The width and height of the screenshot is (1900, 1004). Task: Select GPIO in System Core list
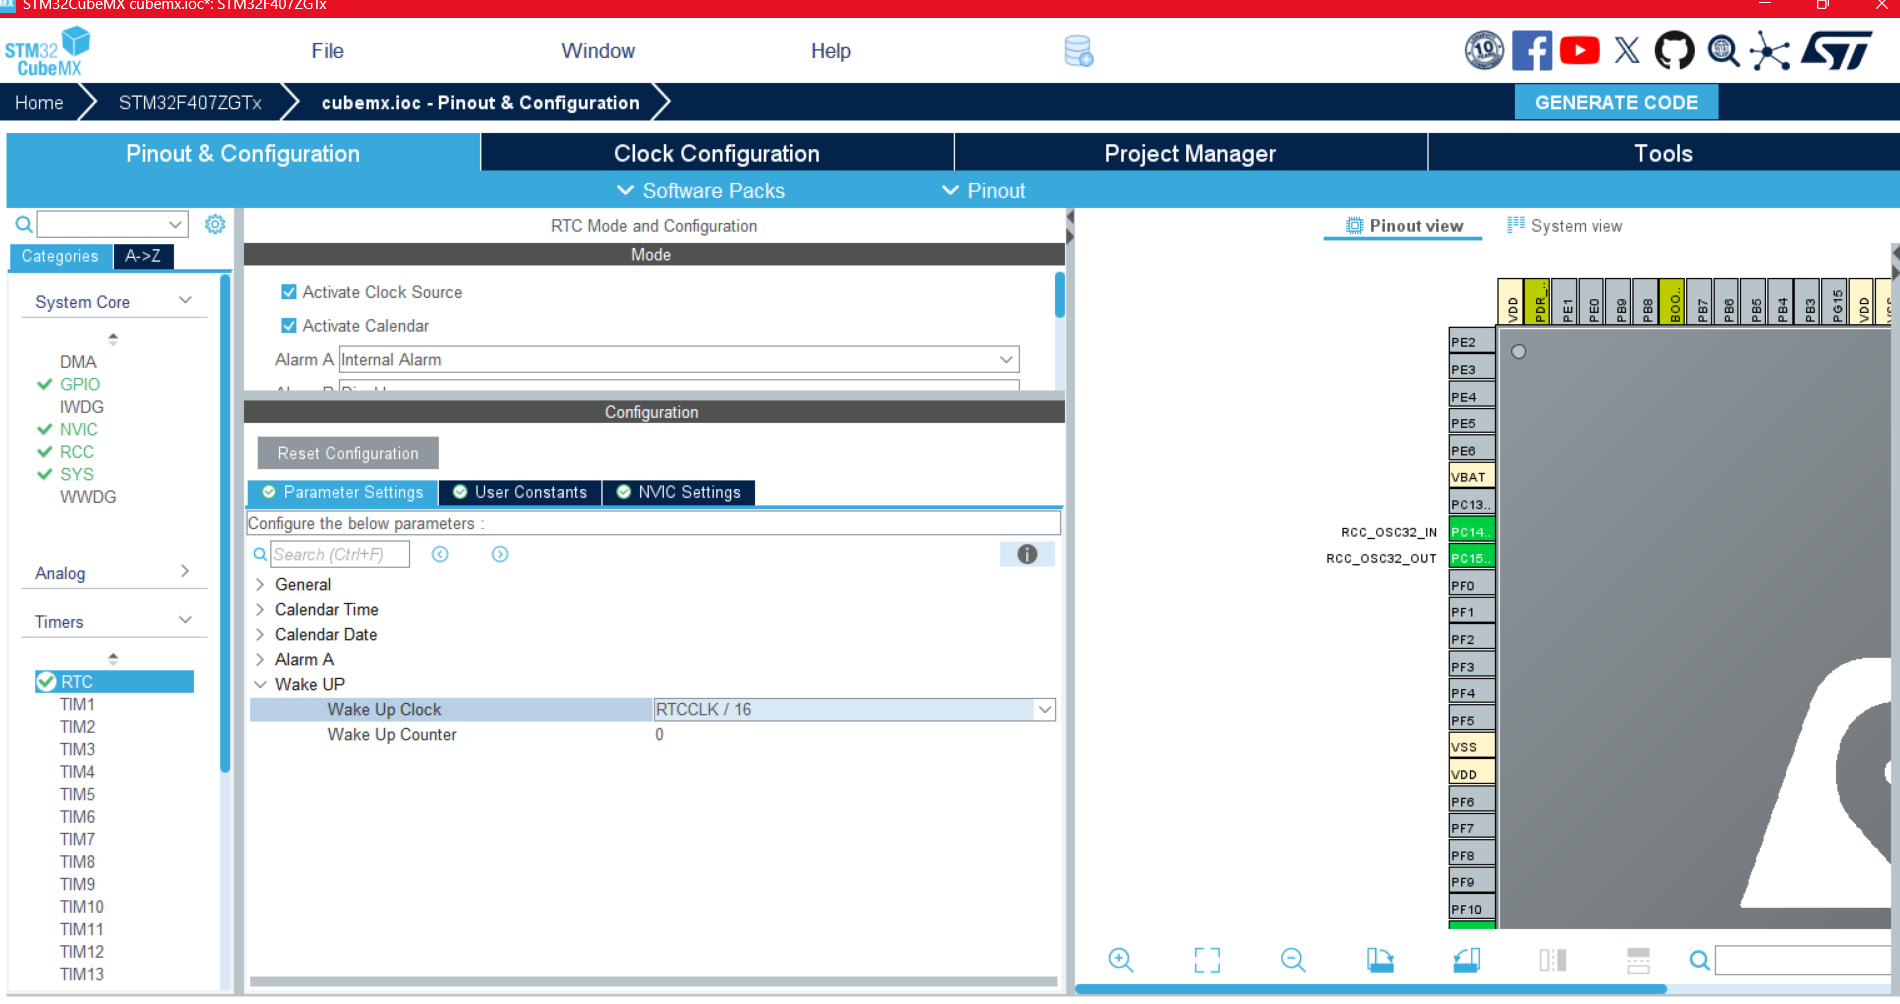[79, 384]
